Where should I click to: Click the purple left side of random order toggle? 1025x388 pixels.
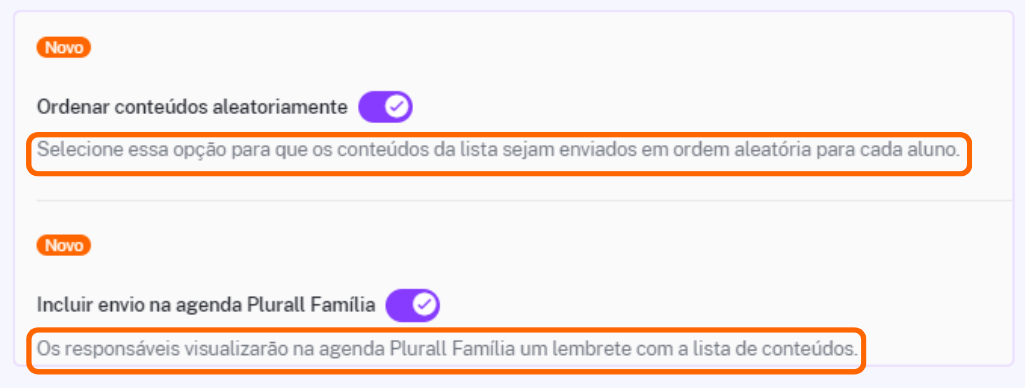coord(371,107)
